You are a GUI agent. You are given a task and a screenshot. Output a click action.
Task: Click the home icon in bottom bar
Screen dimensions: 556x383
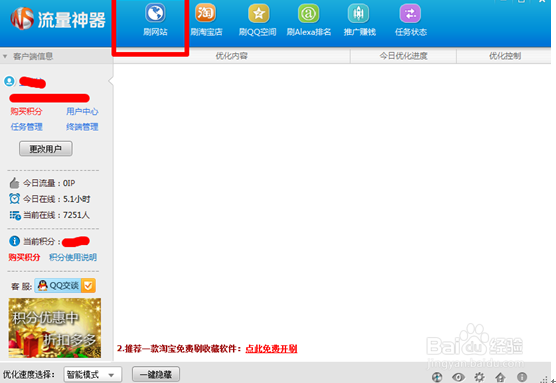coord(500,377)
